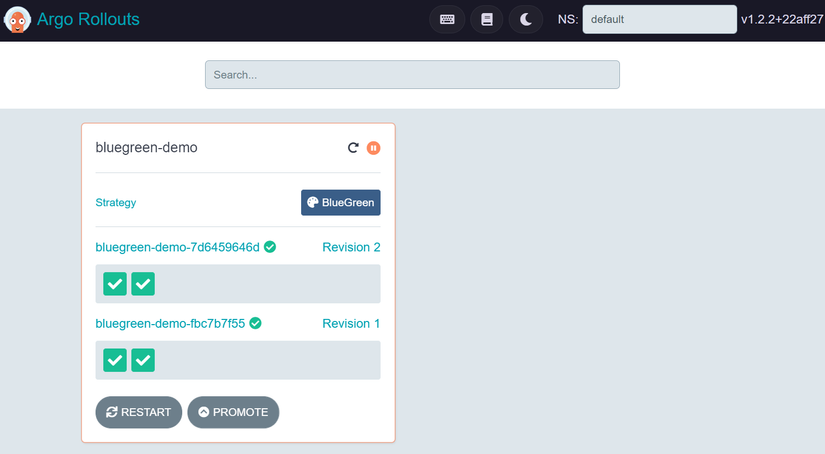Click the palette icon in BlueGreen badge
825x454 pixels.
[x=313, y=203]
